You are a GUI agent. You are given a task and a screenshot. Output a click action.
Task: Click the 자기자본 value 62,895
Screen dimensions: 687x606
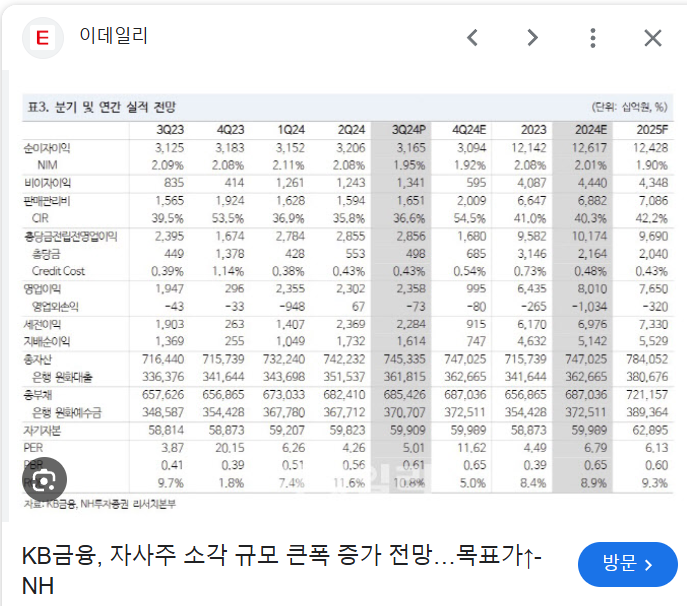(x=650, y=431)
